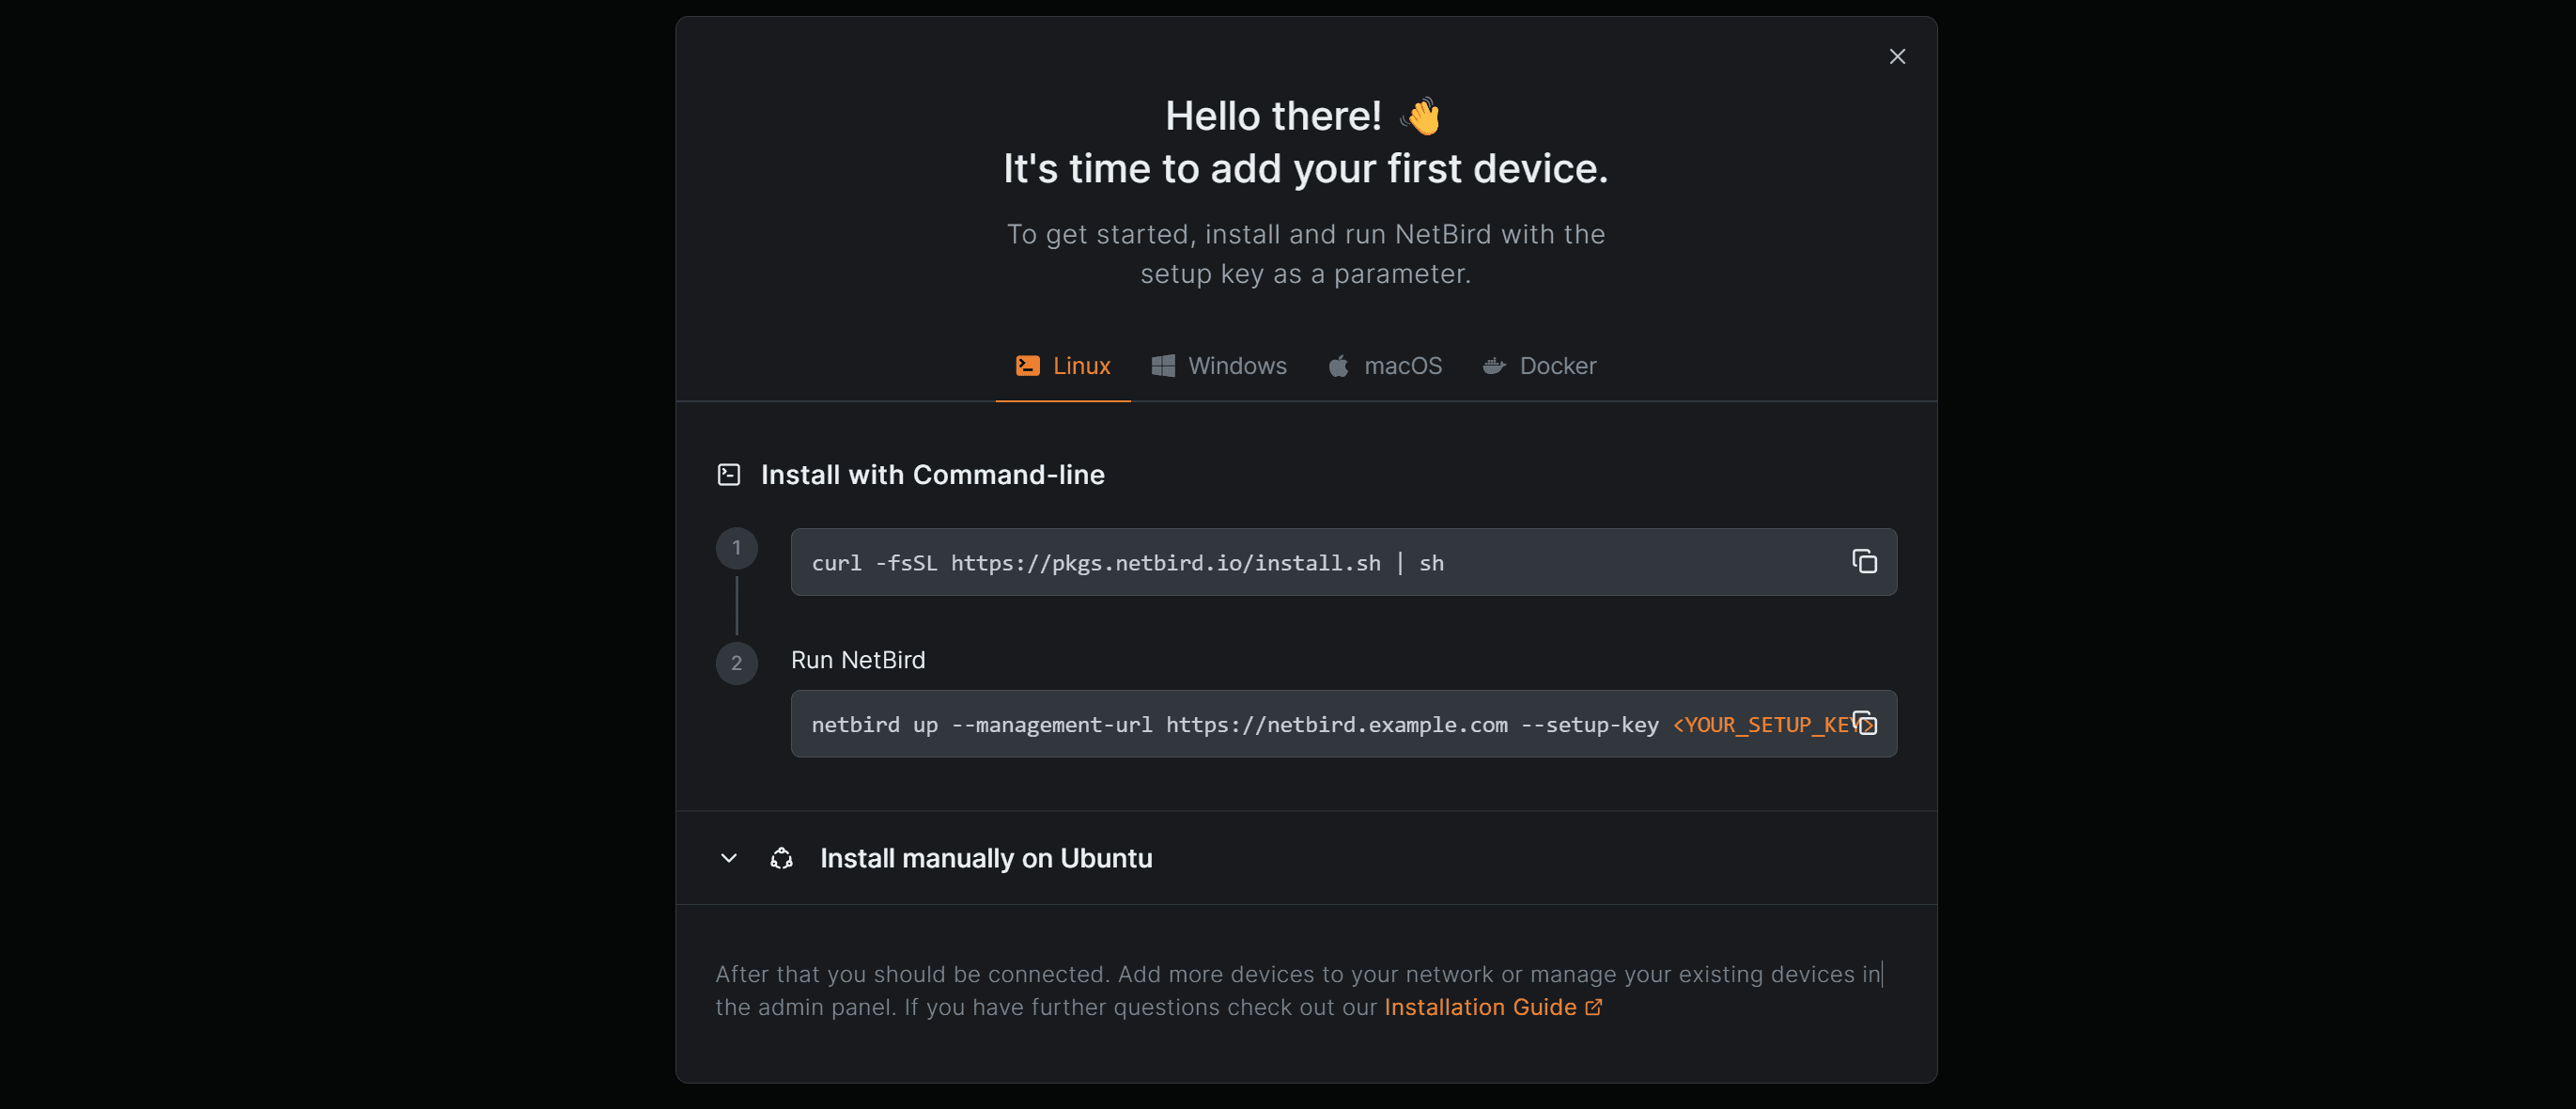Click the Linux terminal tab icon
Viewport: 2576px width, 1109px height.
1027,366
